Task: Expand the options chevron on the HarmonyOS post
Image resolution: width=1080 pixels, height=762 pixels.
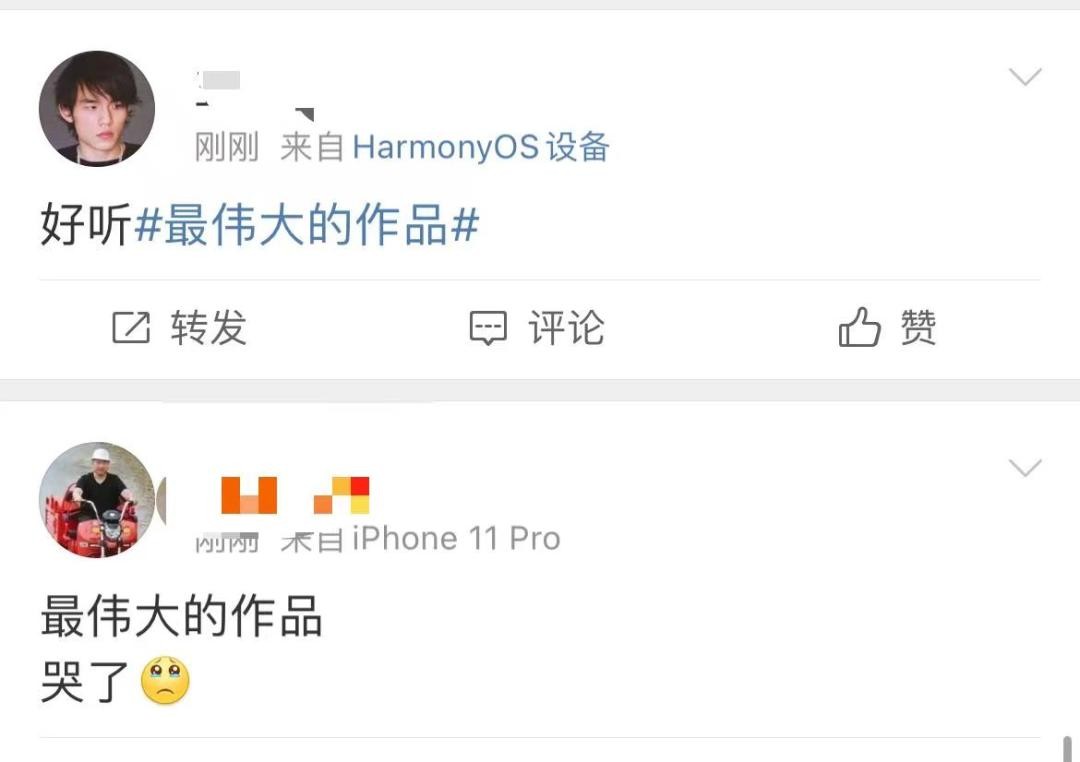Action: (x=1025, y=76)
